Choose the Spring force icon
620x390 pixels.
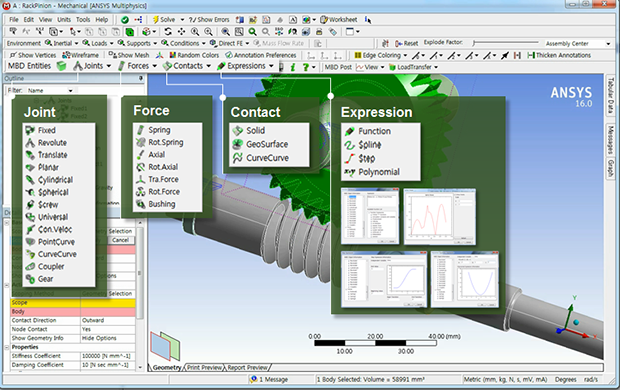[x=140, y=130]
